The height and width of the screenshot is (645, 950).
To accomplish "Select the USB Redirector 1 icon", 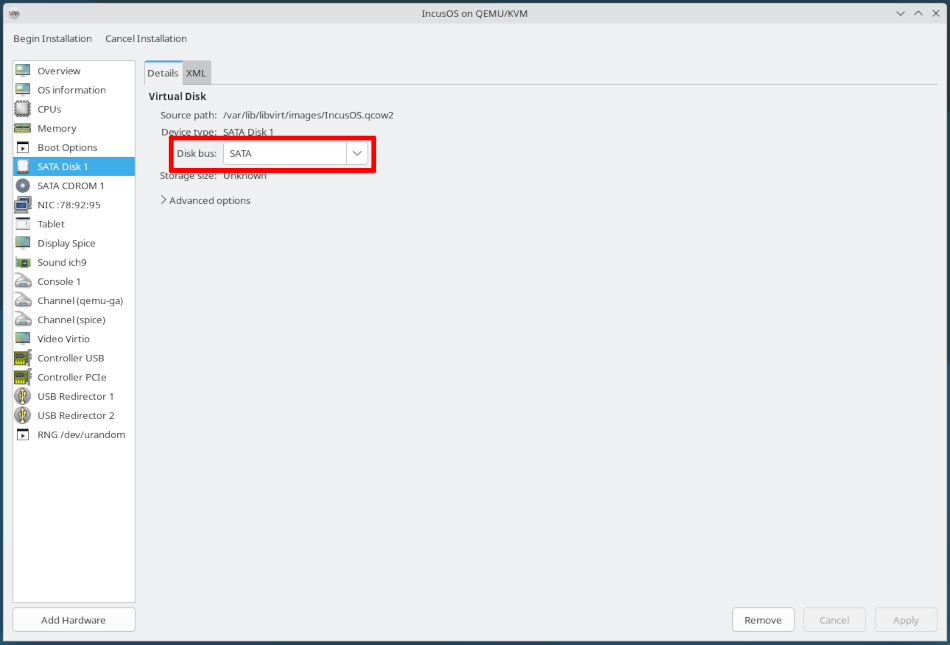I will [x=22, y=396].
